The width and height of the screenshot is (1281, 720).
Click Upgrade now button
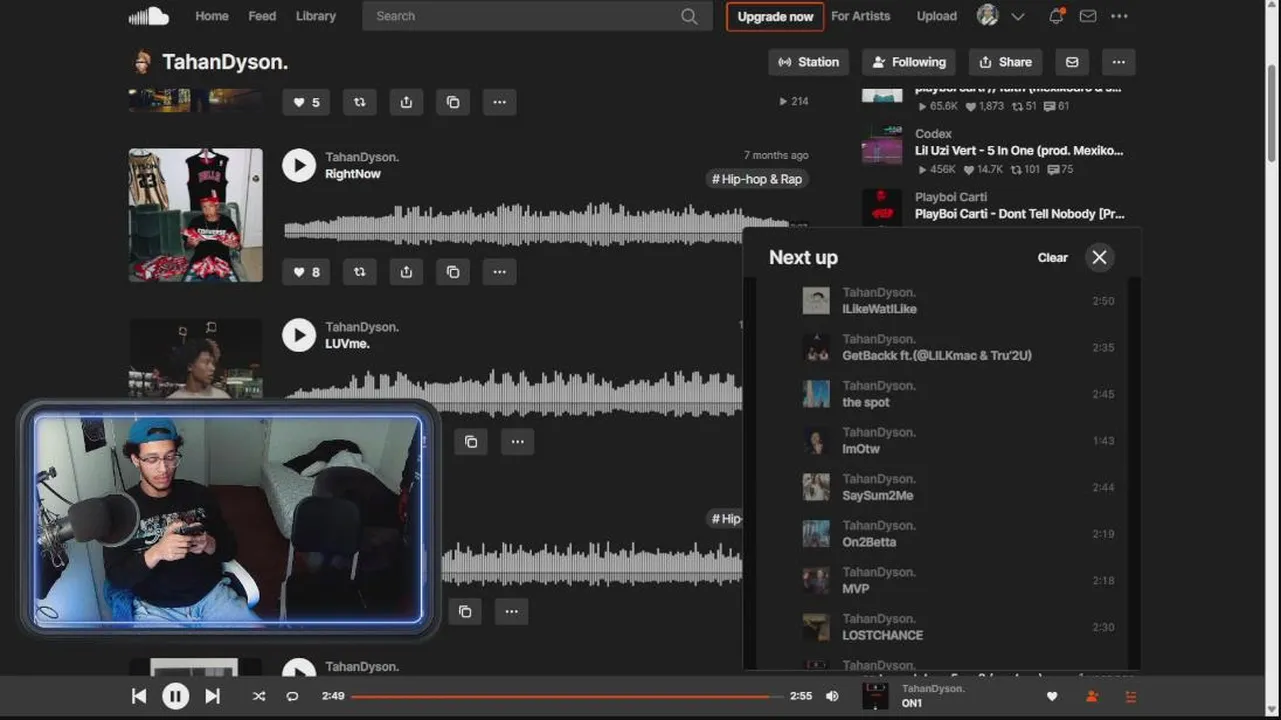click(x=775, y=16)
